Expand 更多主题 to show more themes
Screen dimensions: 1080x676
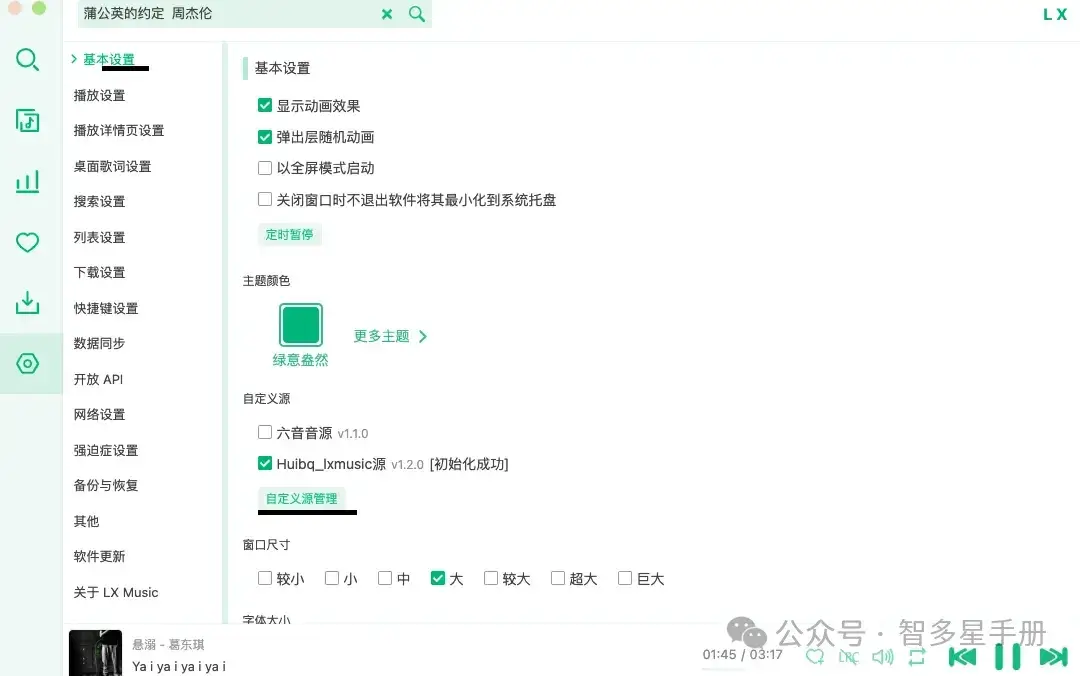390,336
